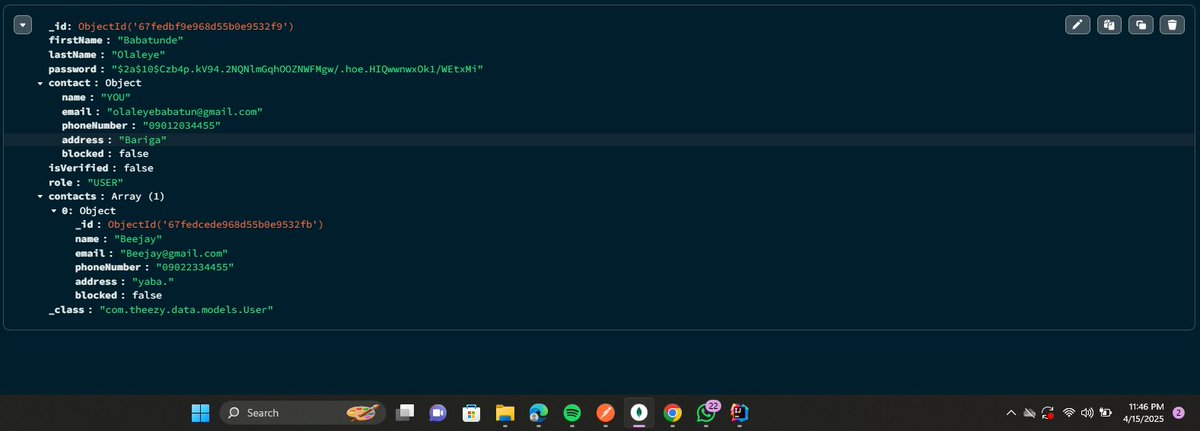Open the orange Postman taskbar icon
Viewport: 1200px width, 431px height.
pyautogui.click(x=605, y=412)
